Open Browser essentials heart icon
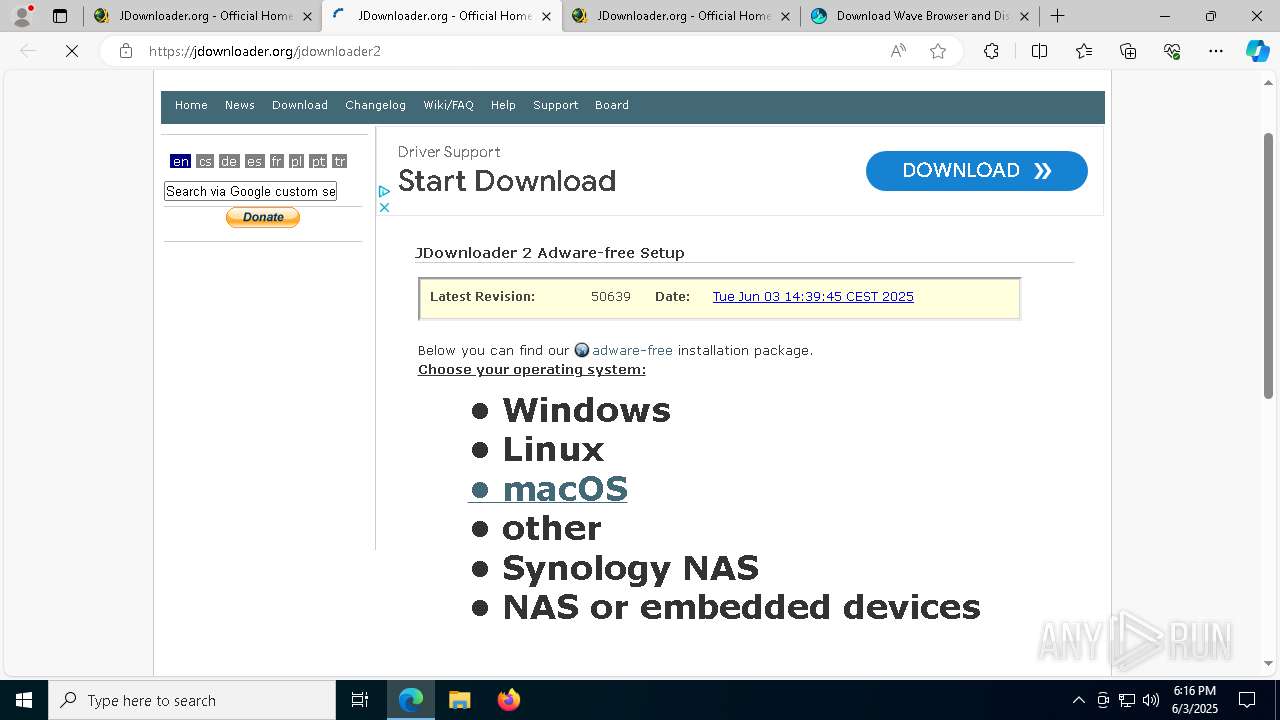The image size is (1280, 720). pyautogui.click(x=1172, y=51)
